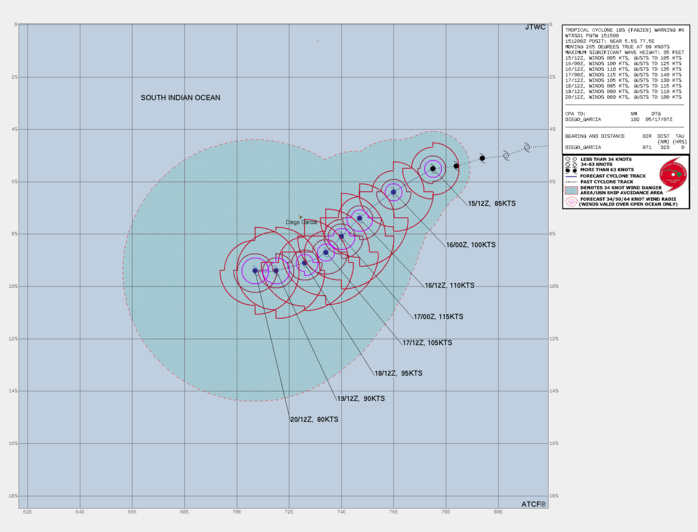Click the Diego Garcia location marker
This screenshot has width=698, height=532.
pos(299,217)
